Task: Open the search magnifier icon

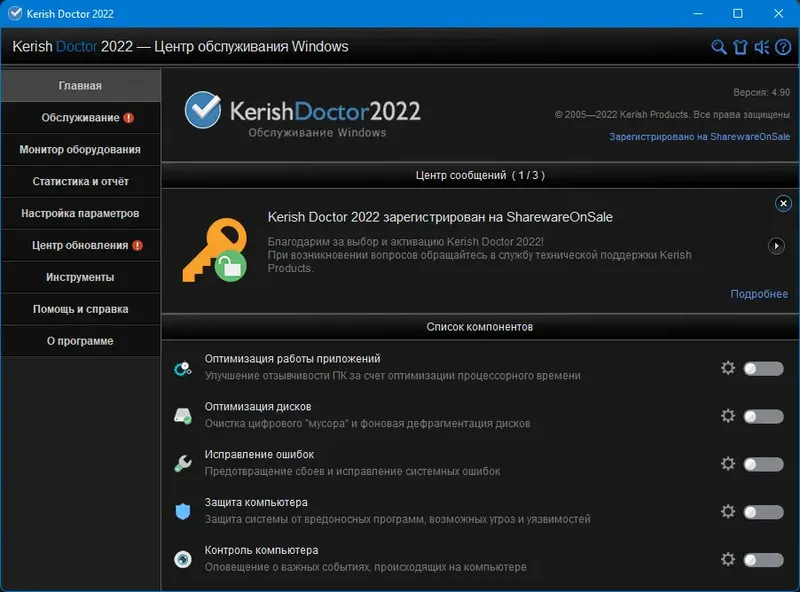Action: click(719, 46)
